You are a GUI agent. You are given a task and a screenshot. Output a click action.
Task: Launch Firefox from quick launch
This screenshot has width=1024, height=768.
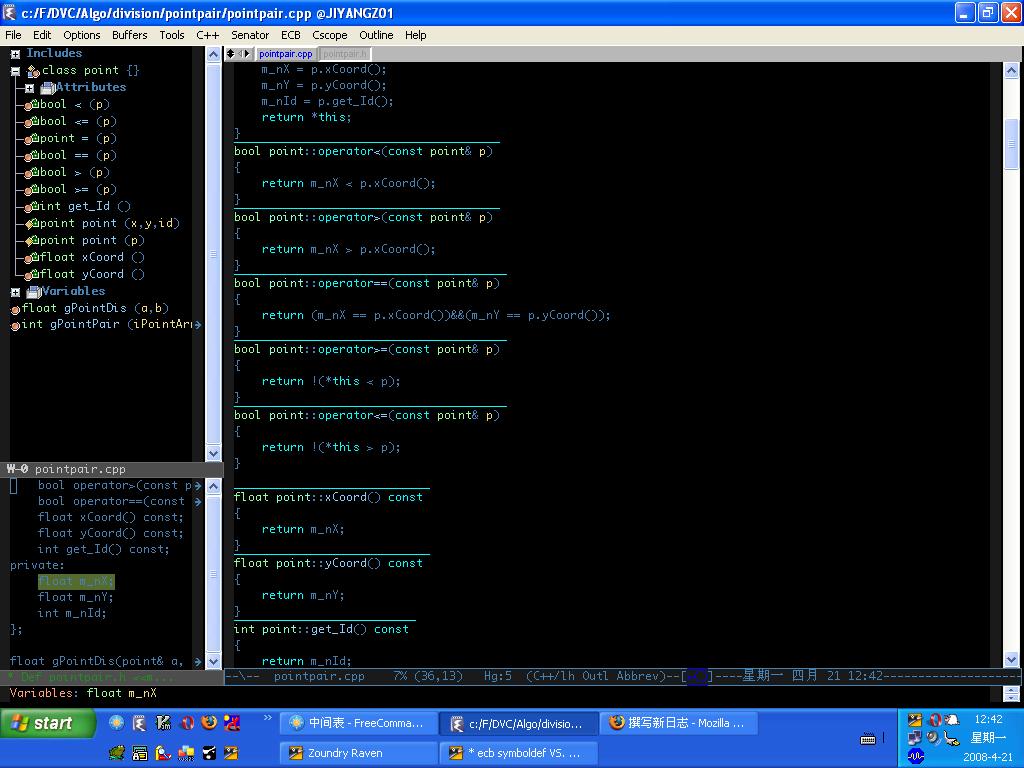210,722
